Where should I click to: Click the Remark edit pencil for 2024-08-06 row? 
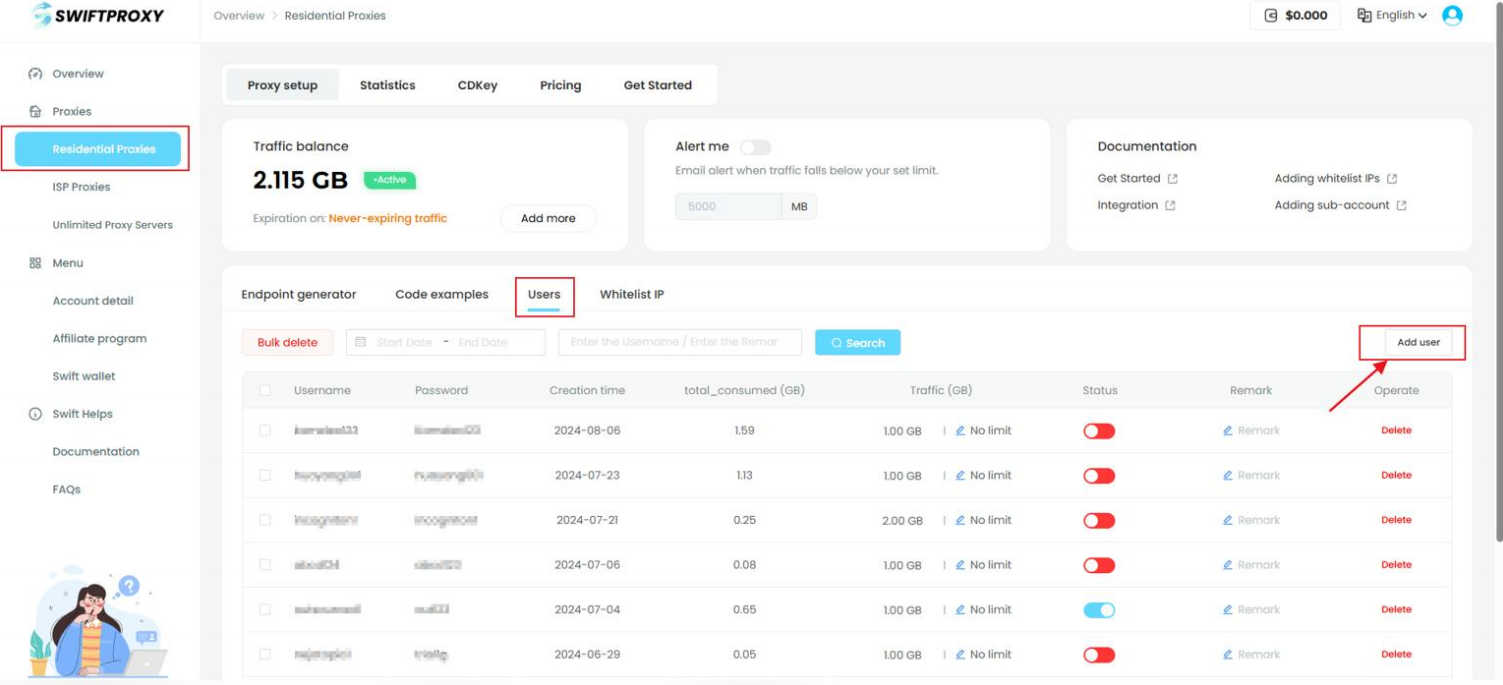tap(1228, 431)
